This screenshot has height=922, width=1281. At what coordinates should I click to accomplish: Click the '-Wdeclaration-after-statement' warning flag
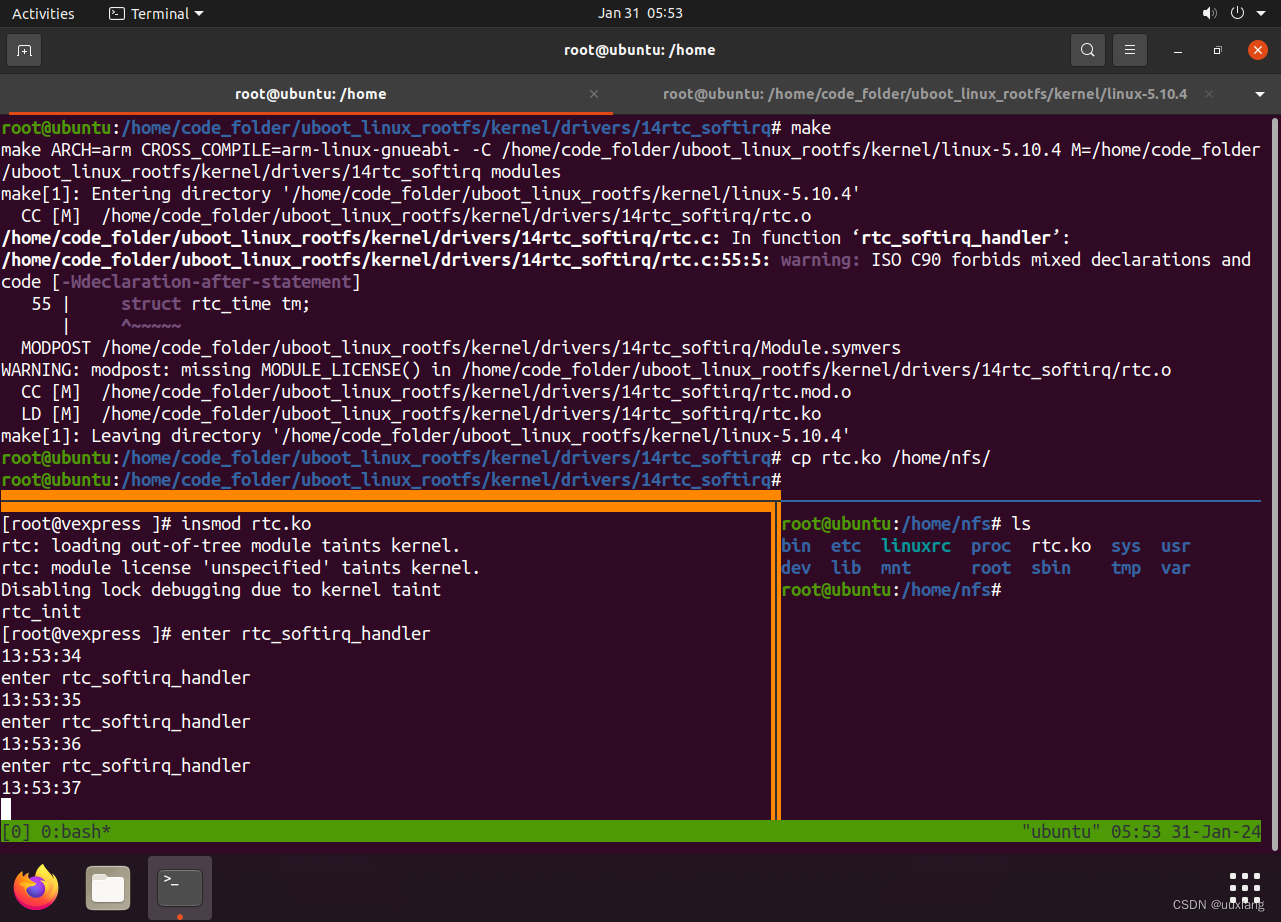(x=206, y=282)
